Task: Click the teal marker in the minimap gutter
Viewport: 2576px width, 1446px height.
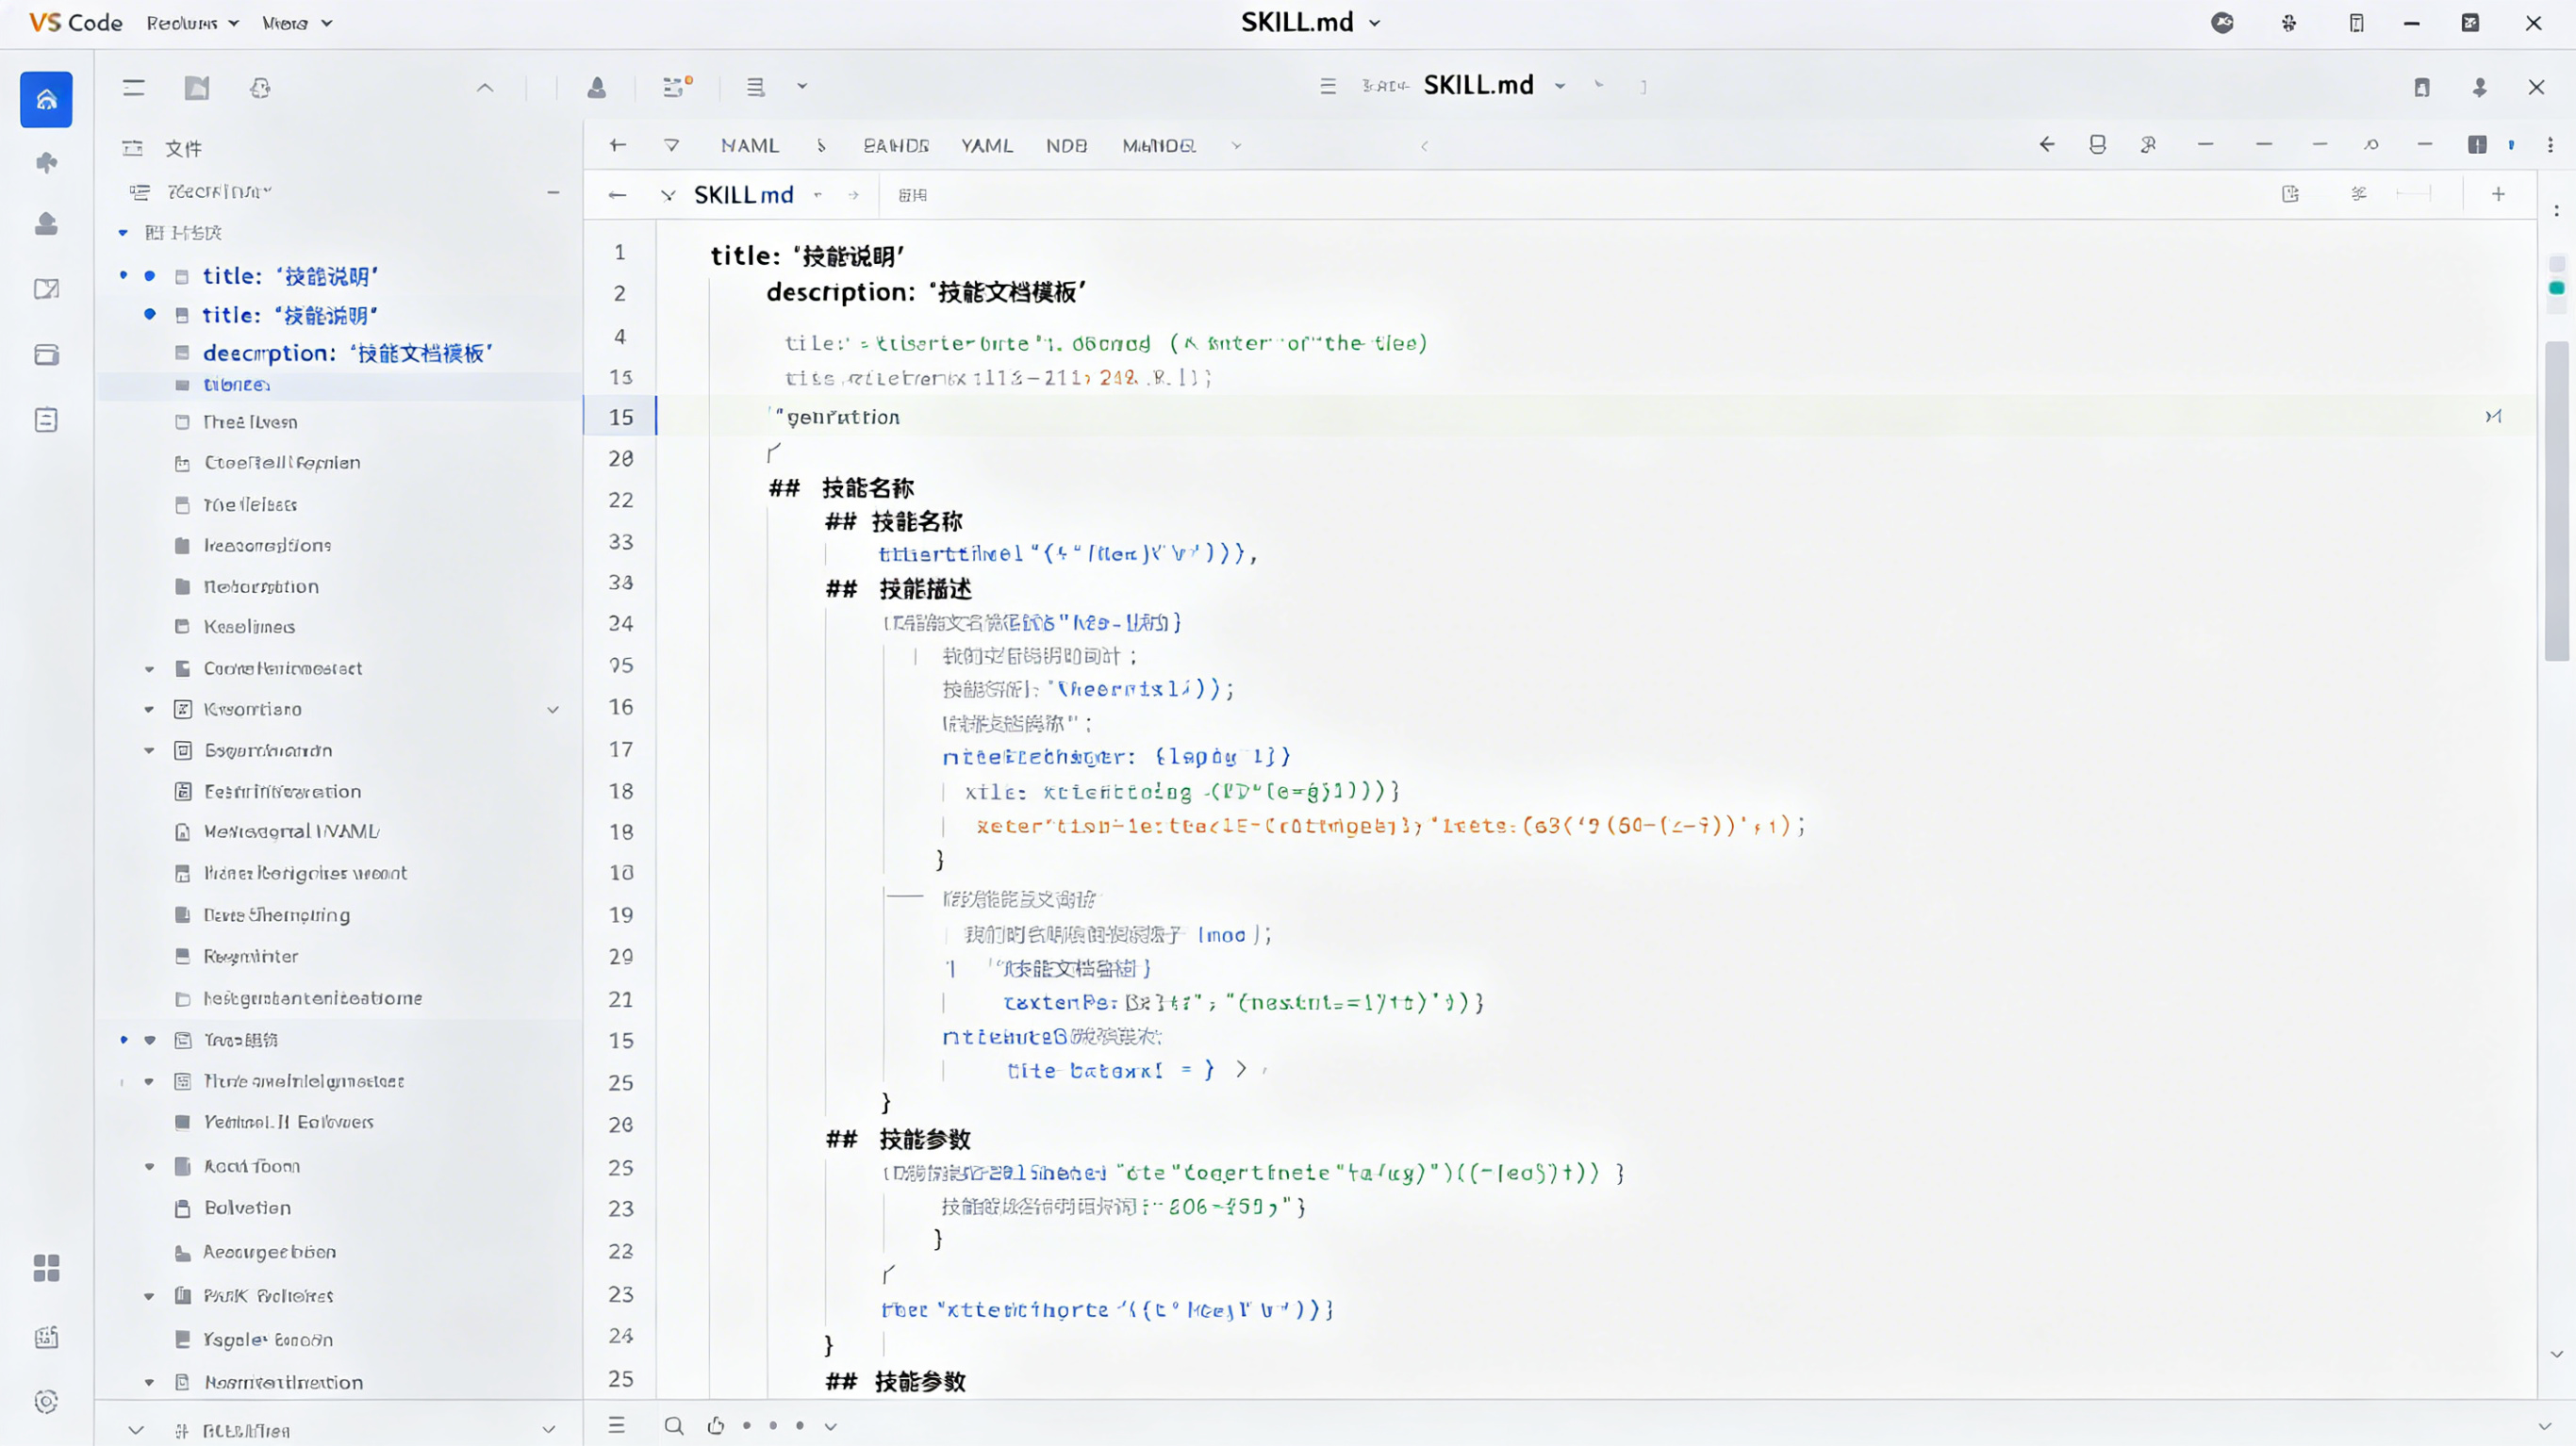Action: click(x=2557, y=288)
